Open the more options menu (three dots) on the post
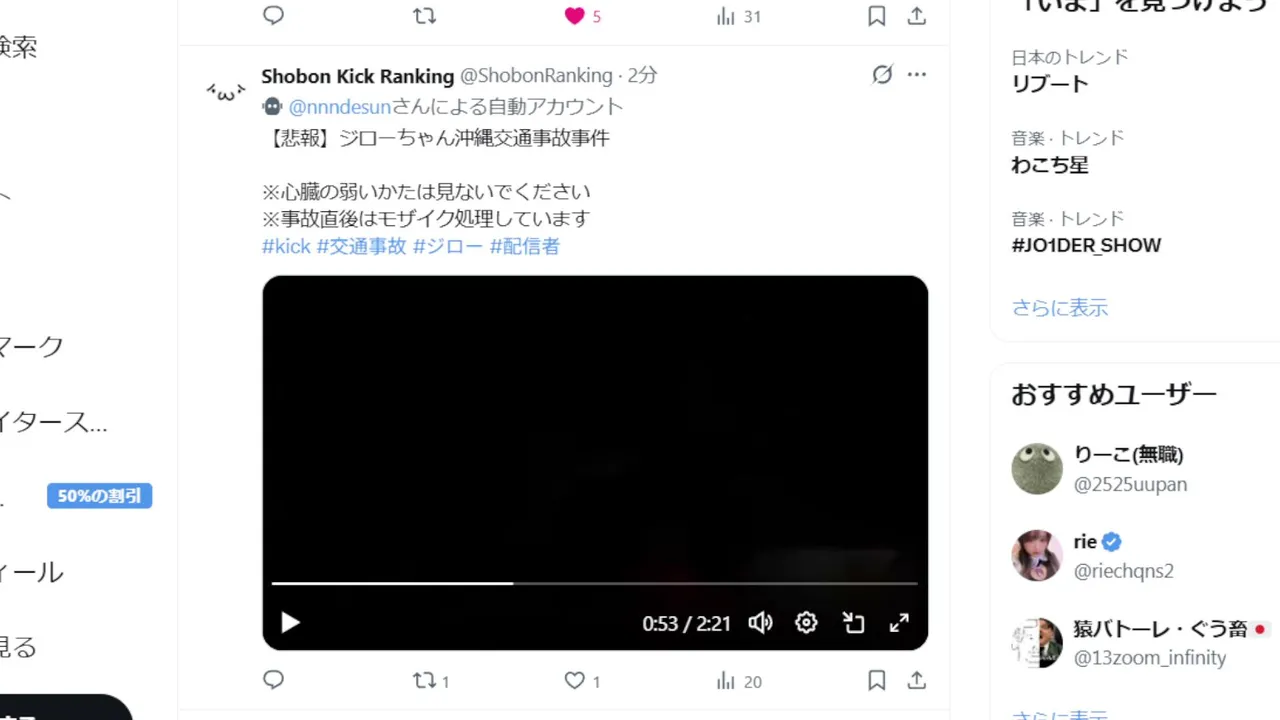Screen dimensions: 1280x720 point(917,75)
